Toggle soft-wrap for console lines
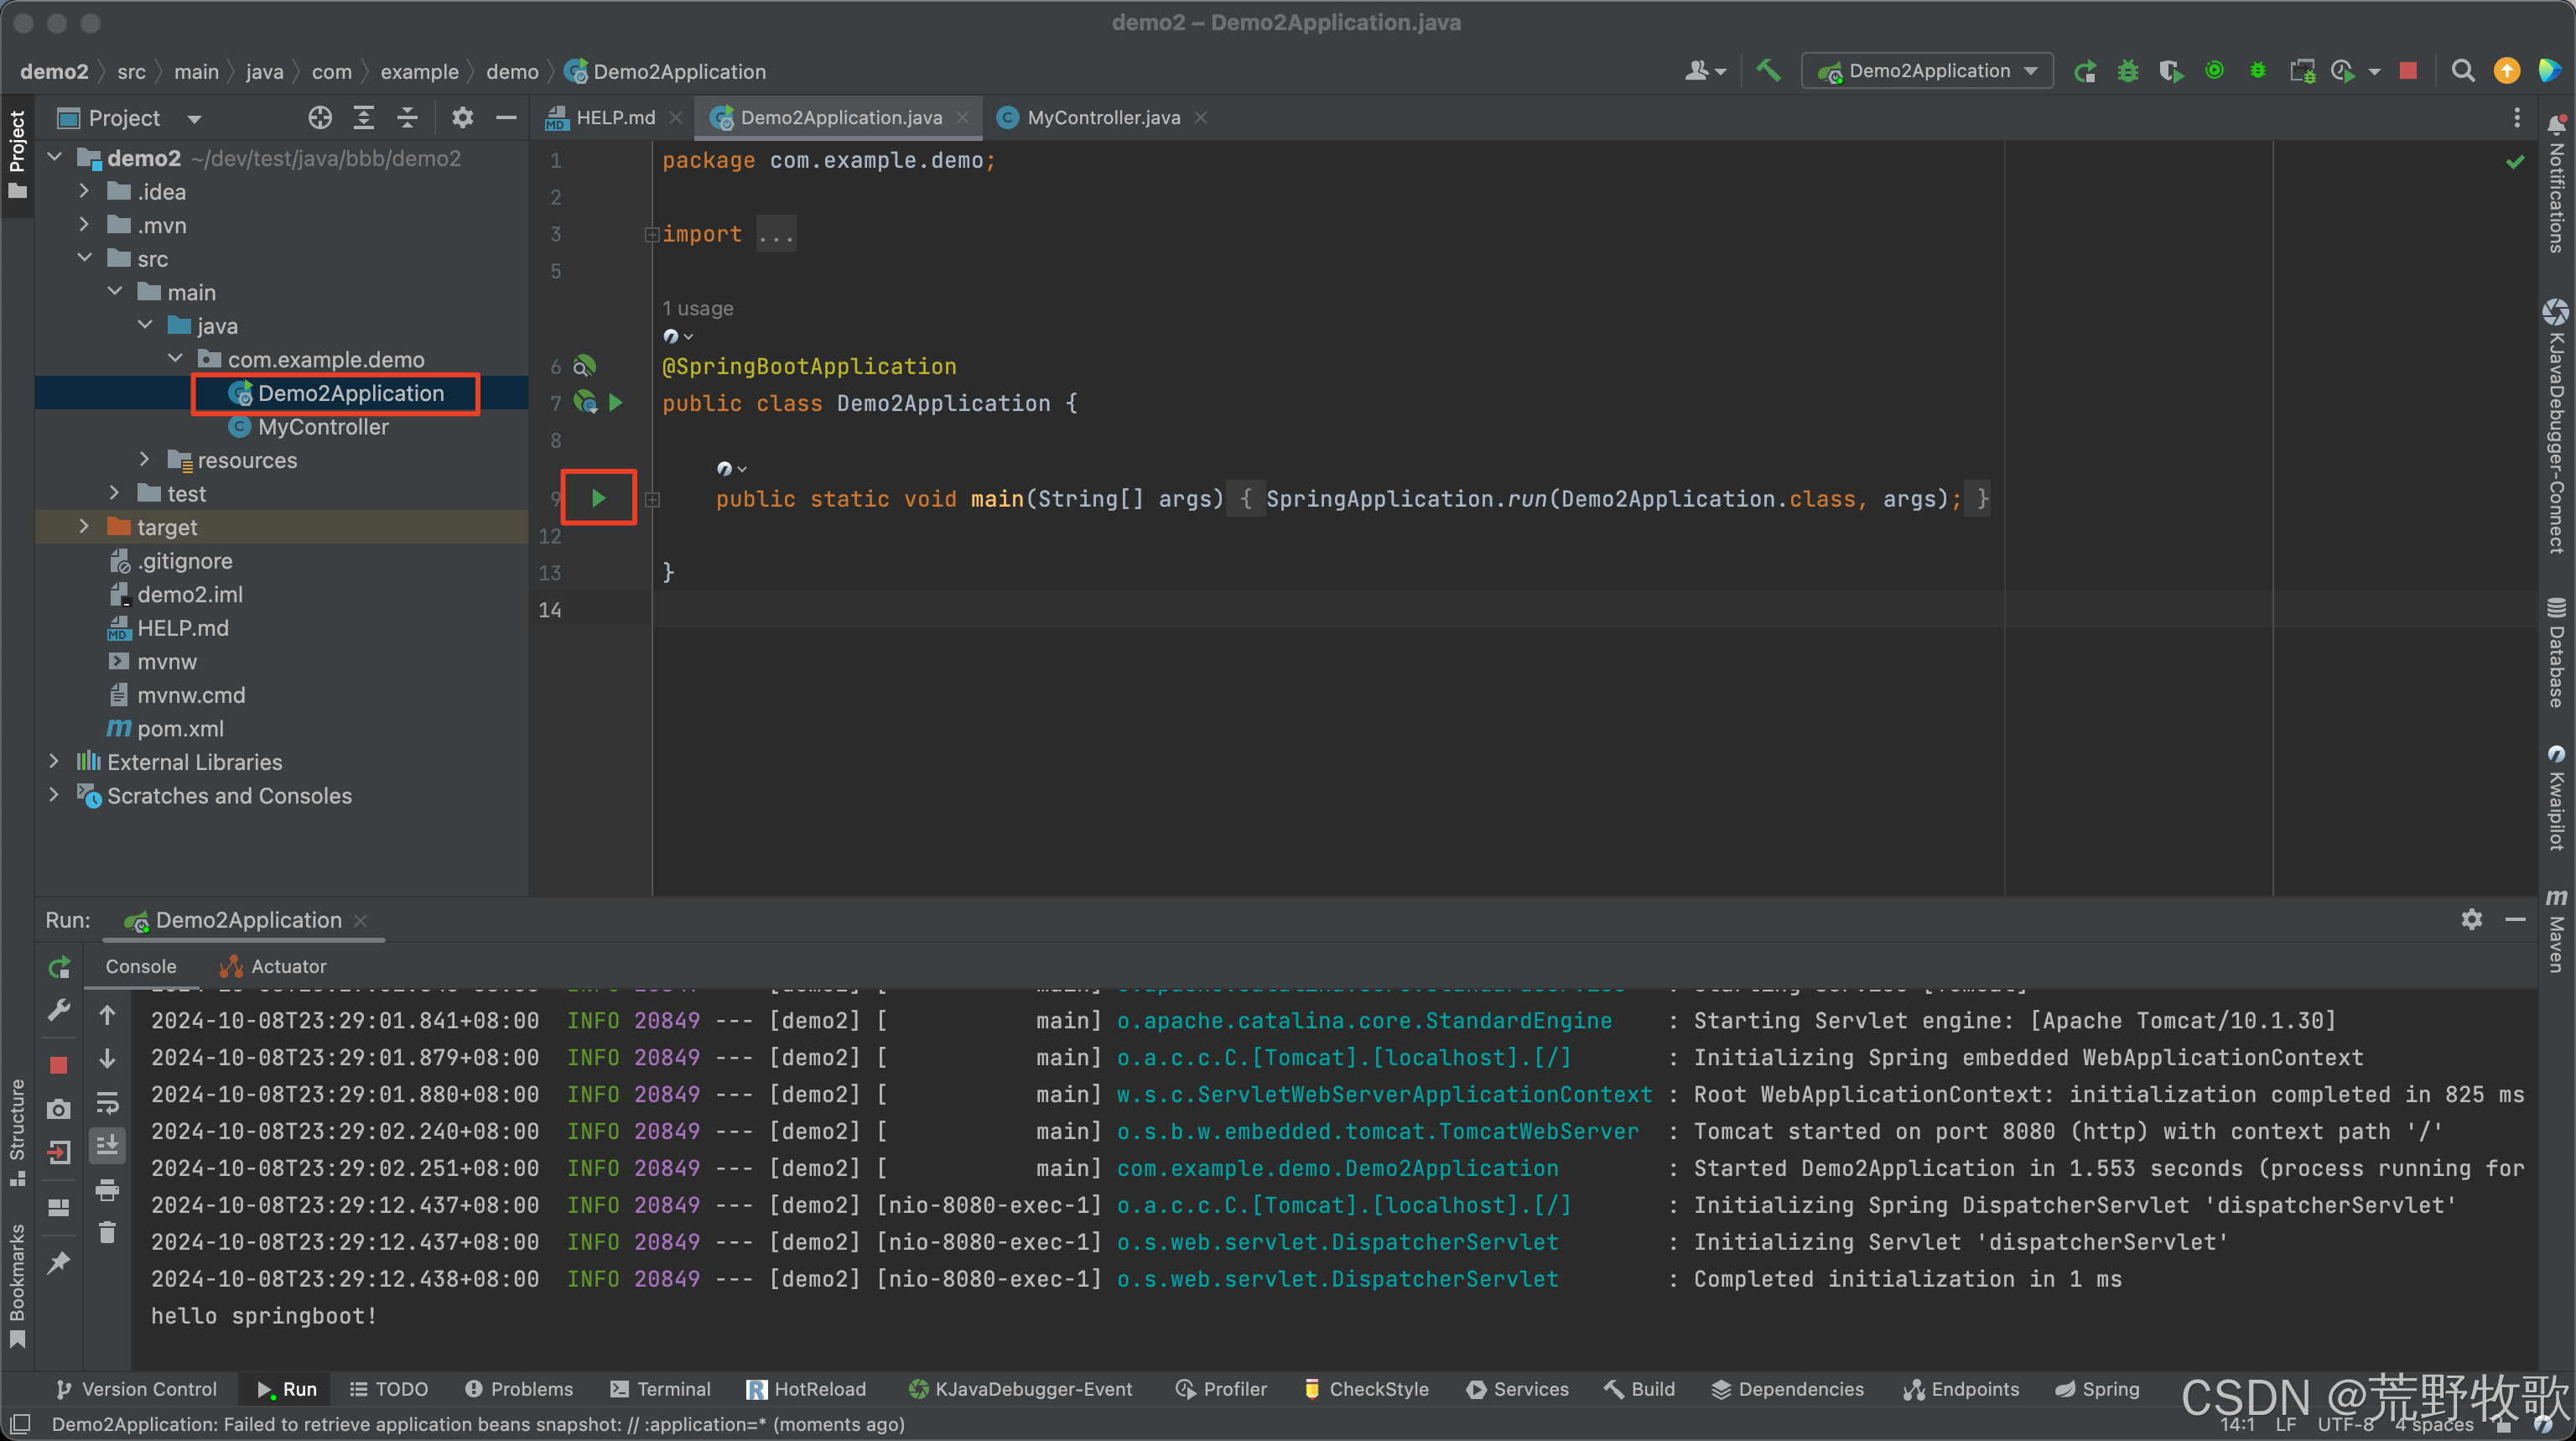The width and height of the screenshot is (2576, 1441). point(108,1104)
